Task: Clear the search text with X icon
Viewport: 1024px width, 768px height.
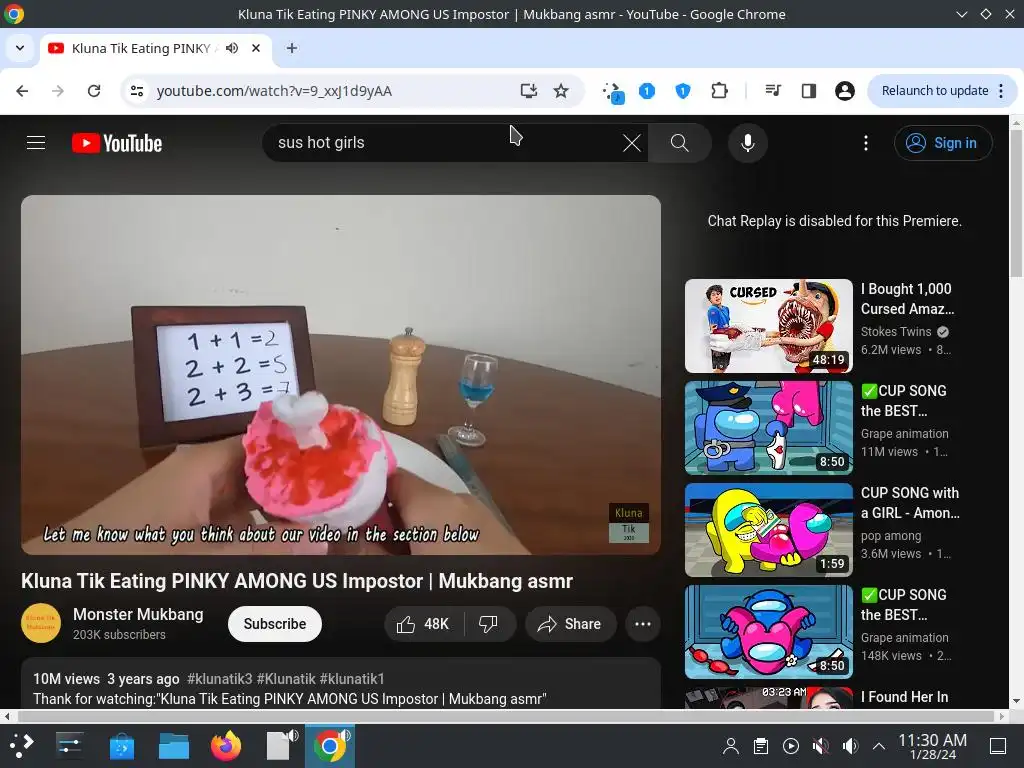Action: coord(632,142)
